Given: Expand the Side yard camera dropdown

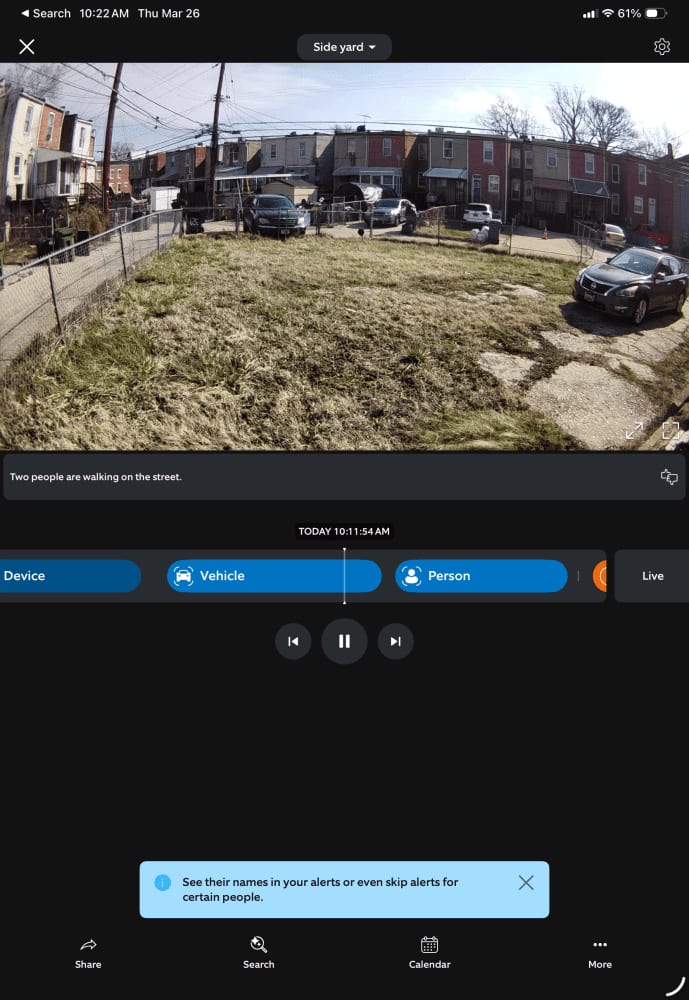Looking at the screenshot, I should click(x=344, y=47).
